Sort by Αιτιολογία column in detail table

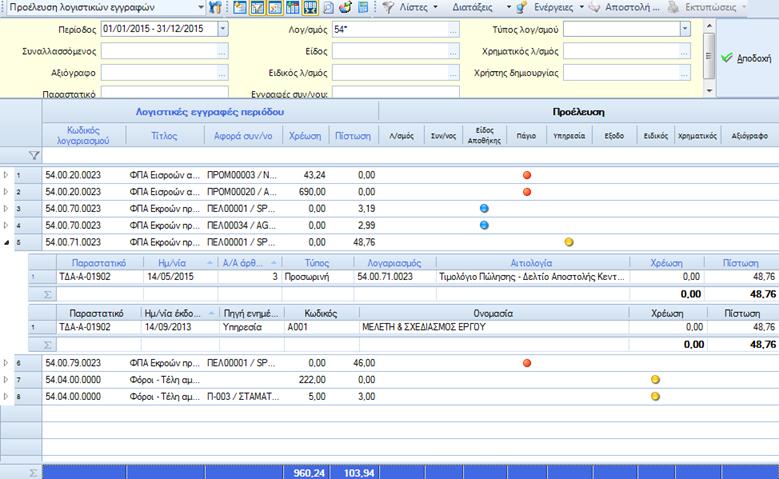[532, 263]
